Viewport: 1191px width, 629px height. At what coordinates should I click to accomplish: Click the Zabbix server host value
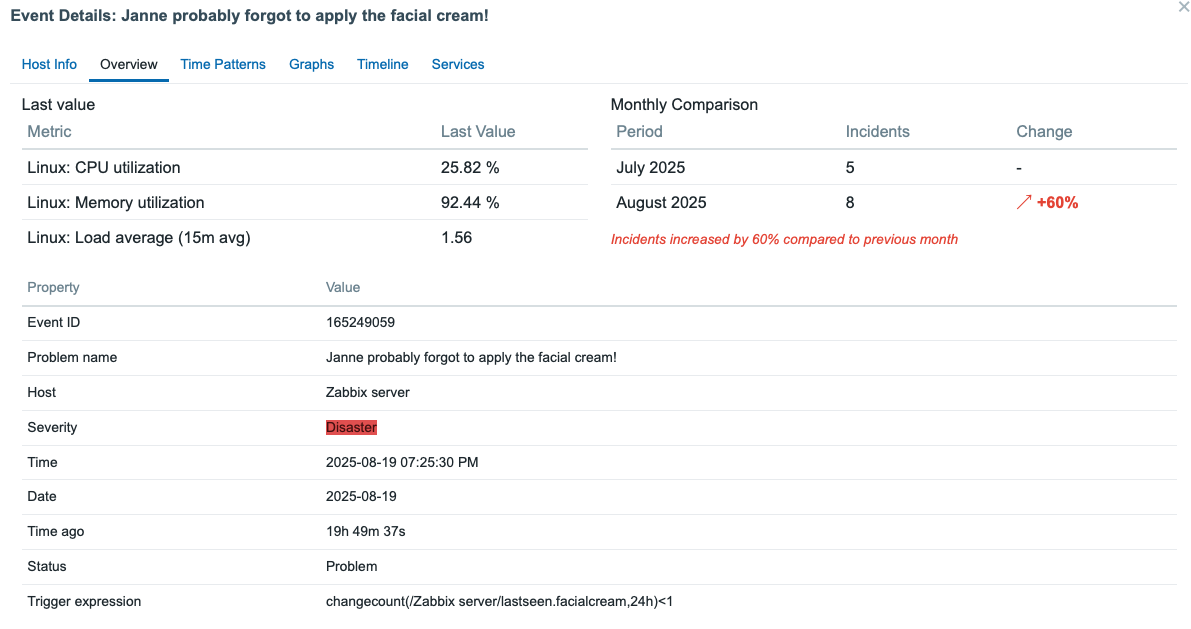pos(367,392)
